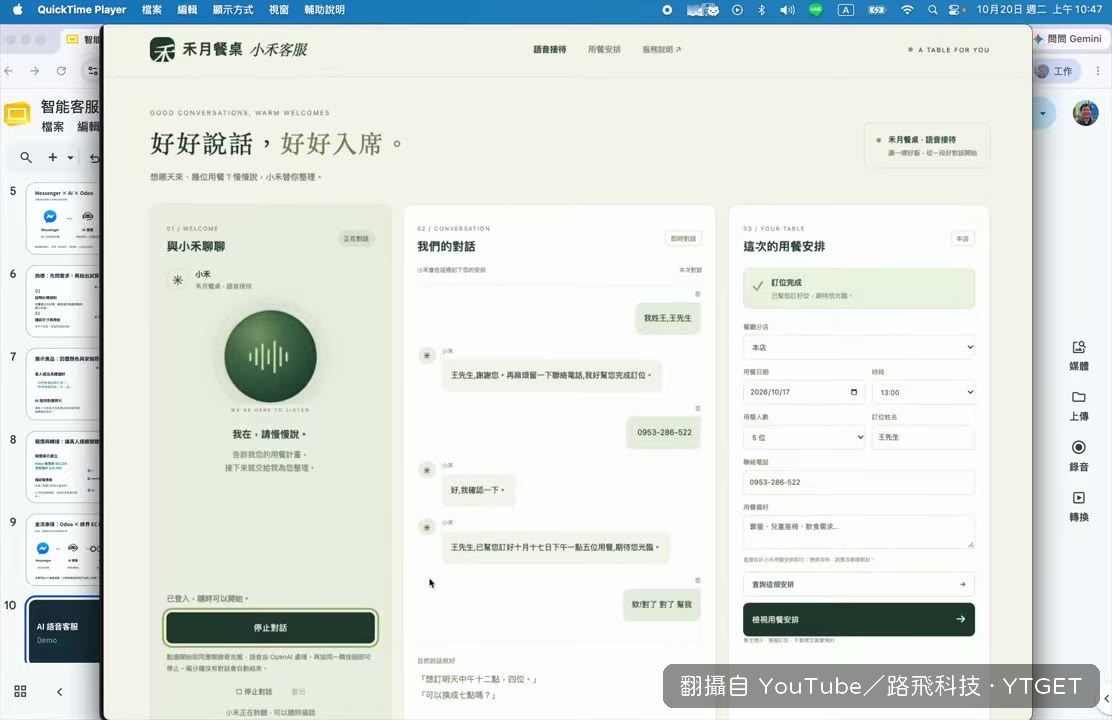The image size is (1112, 720).
Task: Switch to the 用餐安排 nav tab
Action: (604, 50)
